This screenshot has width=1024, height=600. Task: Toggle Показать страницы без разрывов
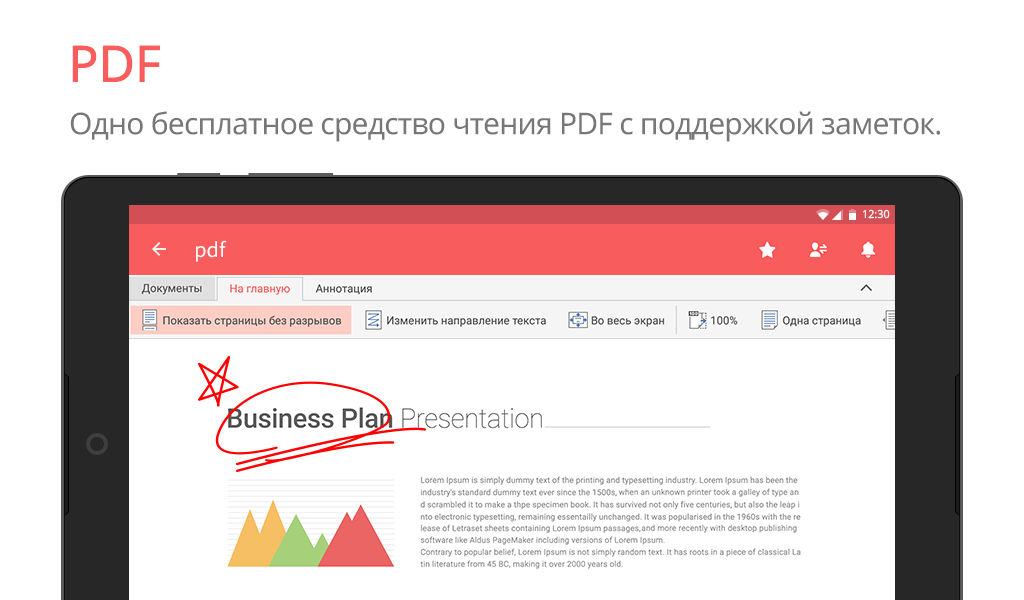(241, 320)
